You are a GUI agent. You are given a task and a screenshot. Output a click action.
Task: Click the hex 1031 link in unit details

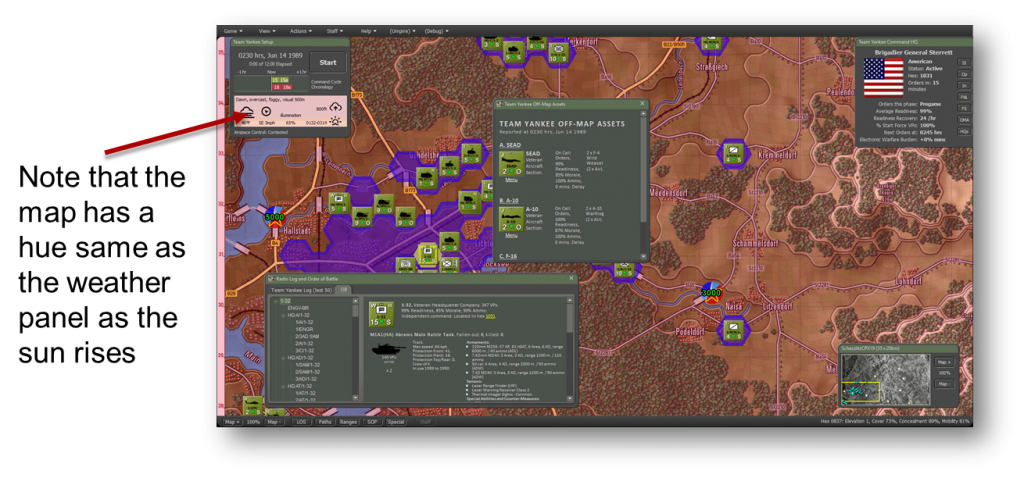[x=490, y=316]
